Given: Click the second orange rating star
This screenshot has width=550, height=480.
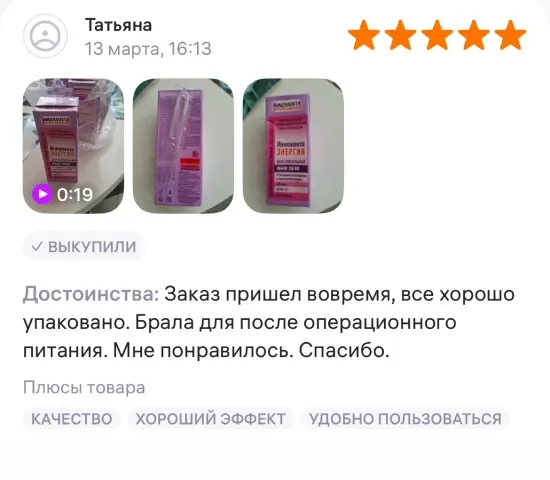Looking at the screenshot, I should (x=401, y=34).
